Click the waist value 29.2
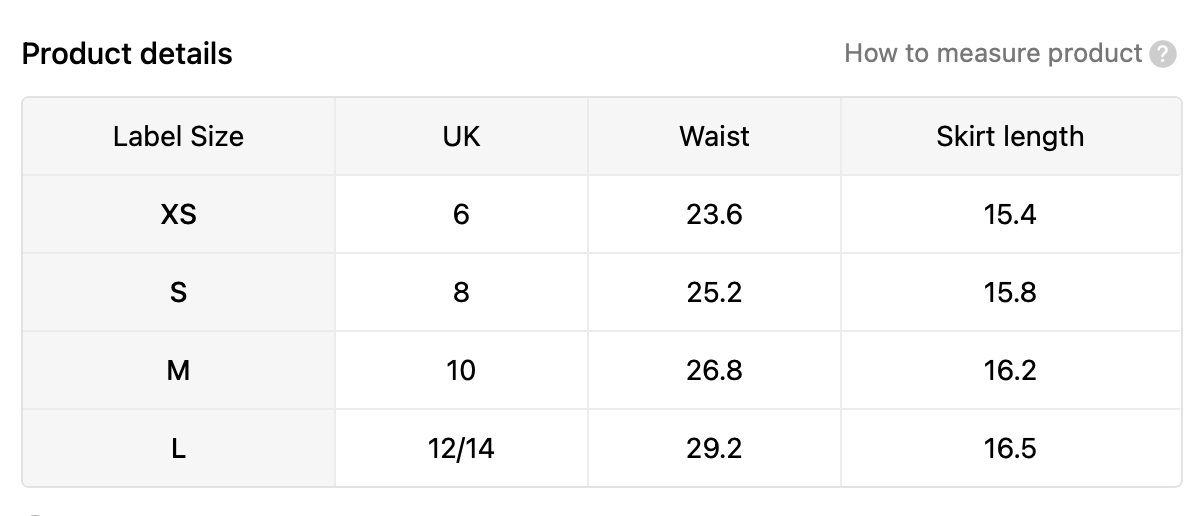The image size is (1196, 516). [x=714, y=448]
